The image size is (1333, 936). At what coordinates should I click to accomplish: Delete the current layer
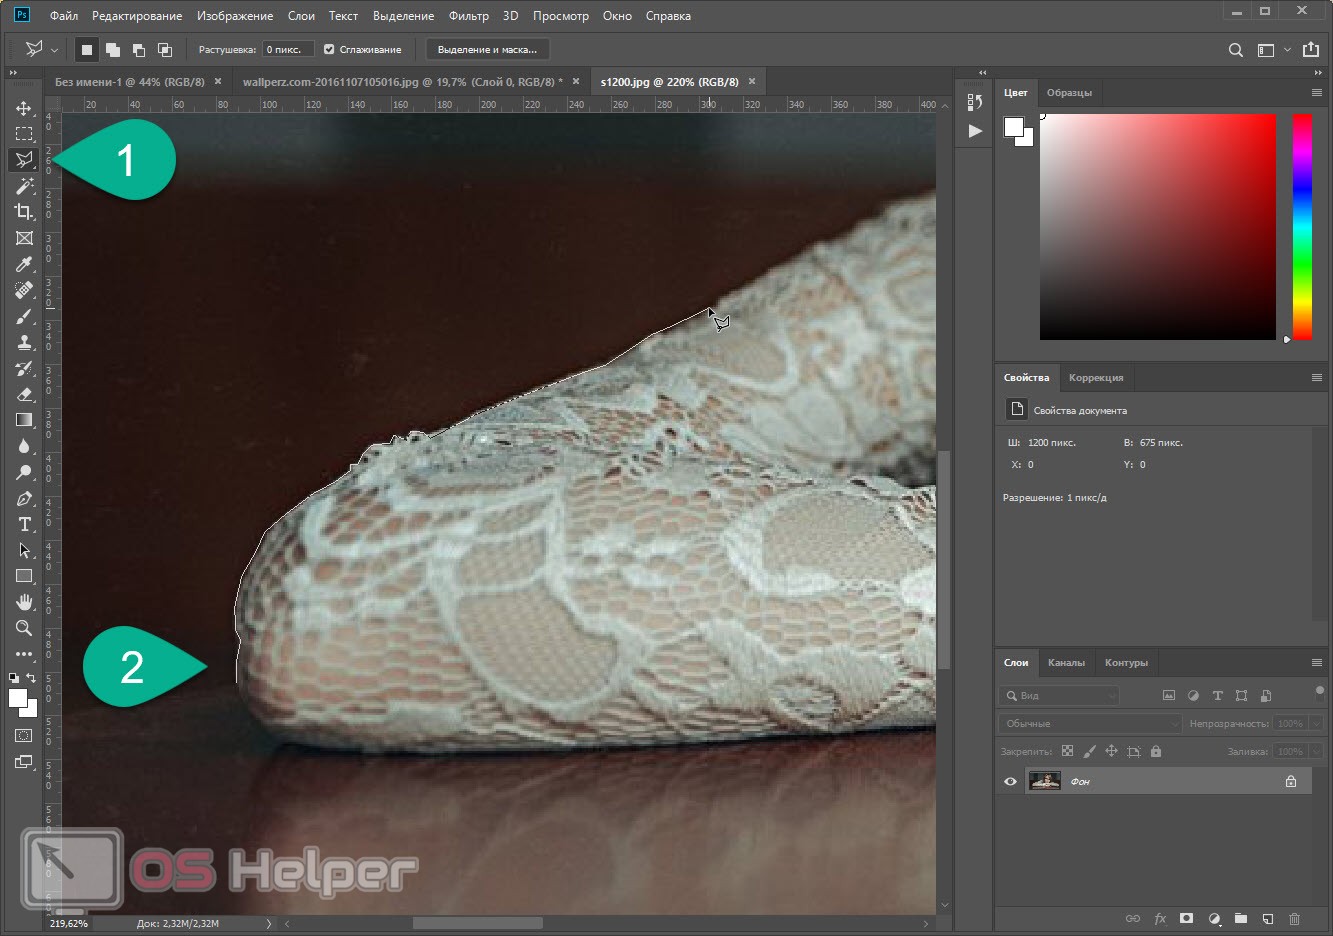(1294, 918)
